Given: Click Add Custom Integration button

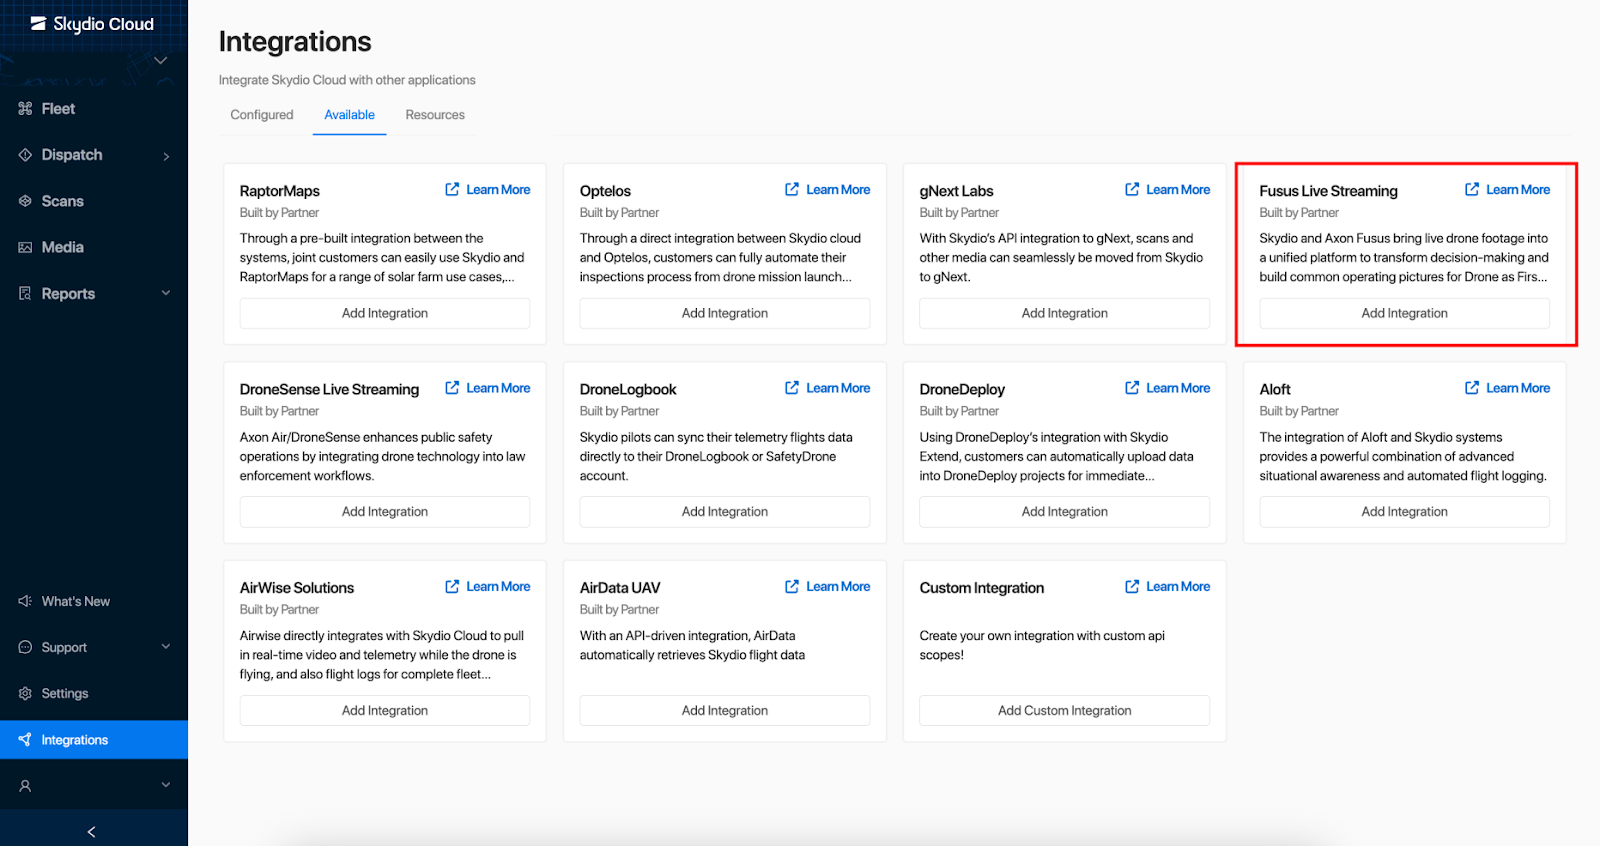Looking at the screenshot, I should (1064, 710).
